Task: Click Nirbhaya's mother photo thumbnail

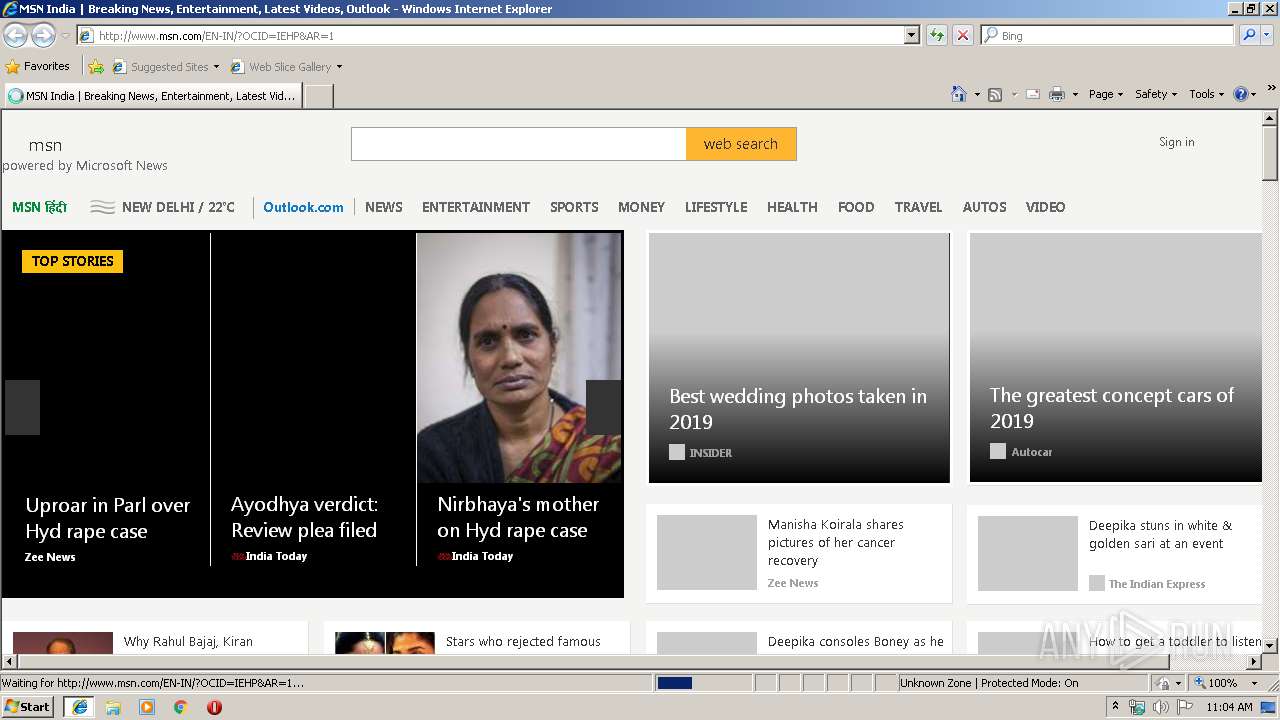Action: click(519, 358)
